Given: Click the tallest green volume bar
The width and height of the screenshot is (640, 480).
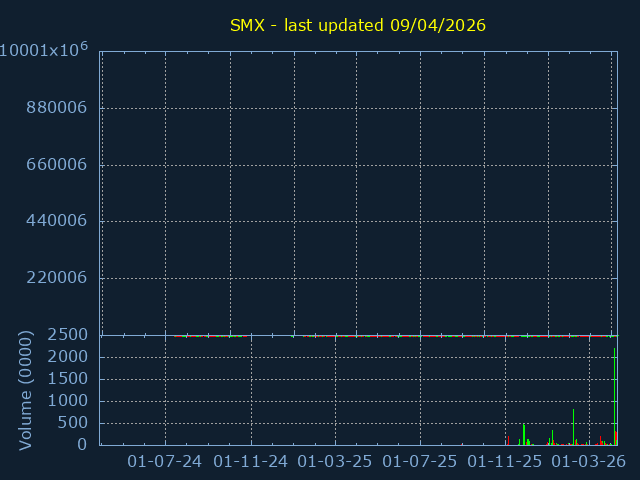Looking at the screenshot, I should [614, 400].
